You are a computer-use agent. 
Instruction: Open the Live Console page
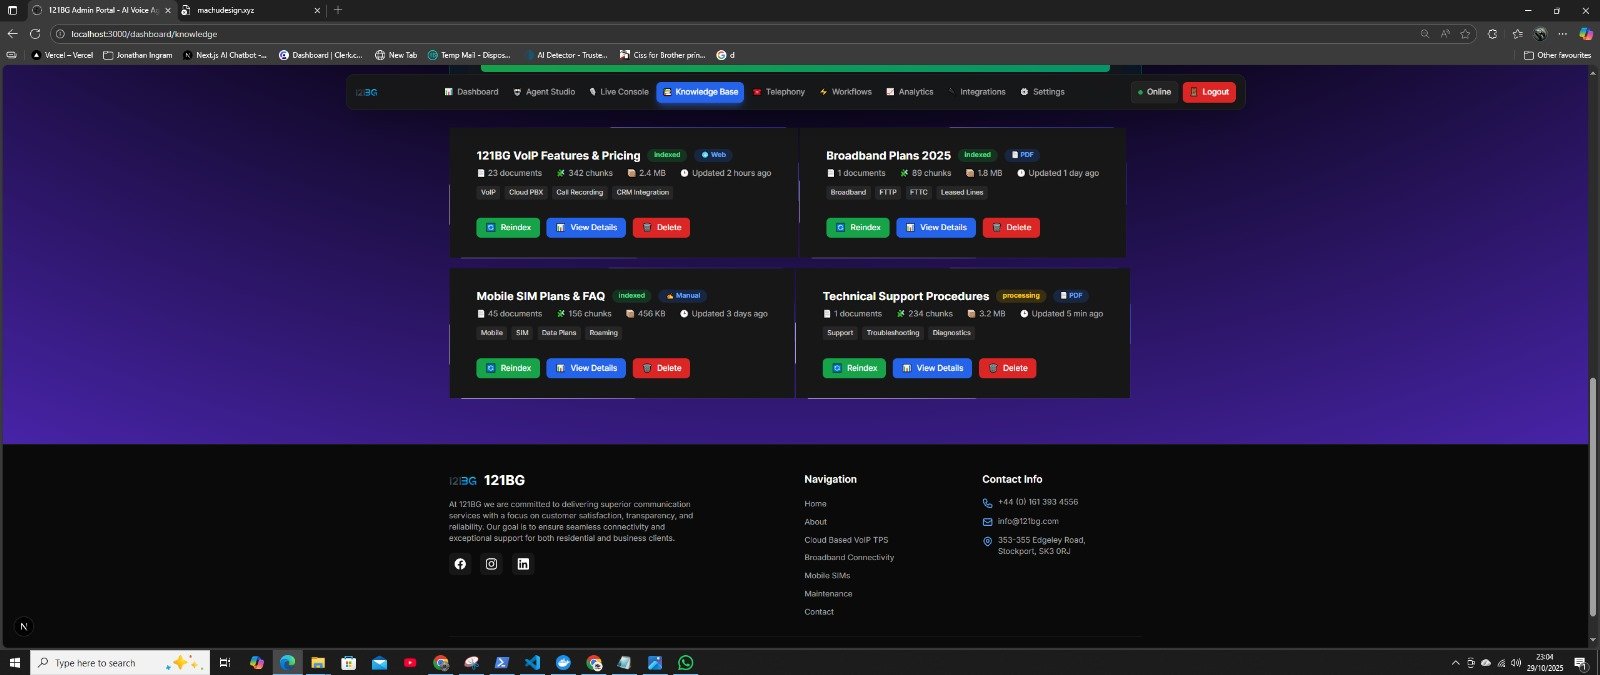(x=619, y=92)
